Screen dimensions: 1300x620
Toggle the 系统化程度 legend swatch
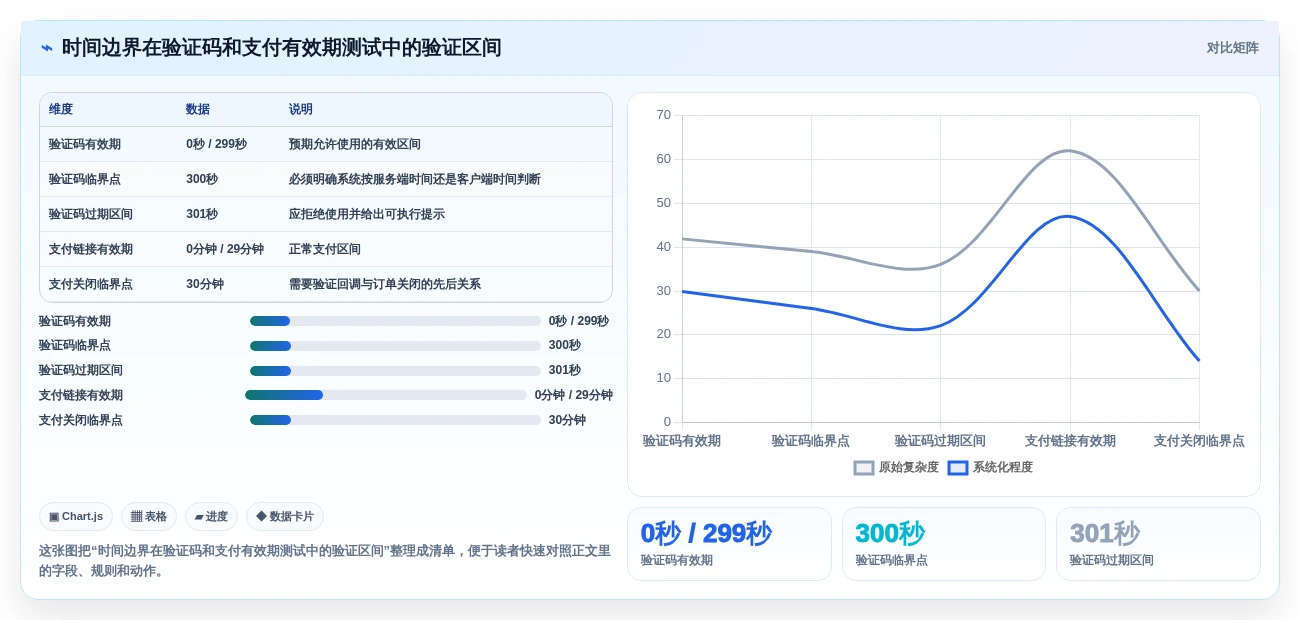click(x=958, y=468)
